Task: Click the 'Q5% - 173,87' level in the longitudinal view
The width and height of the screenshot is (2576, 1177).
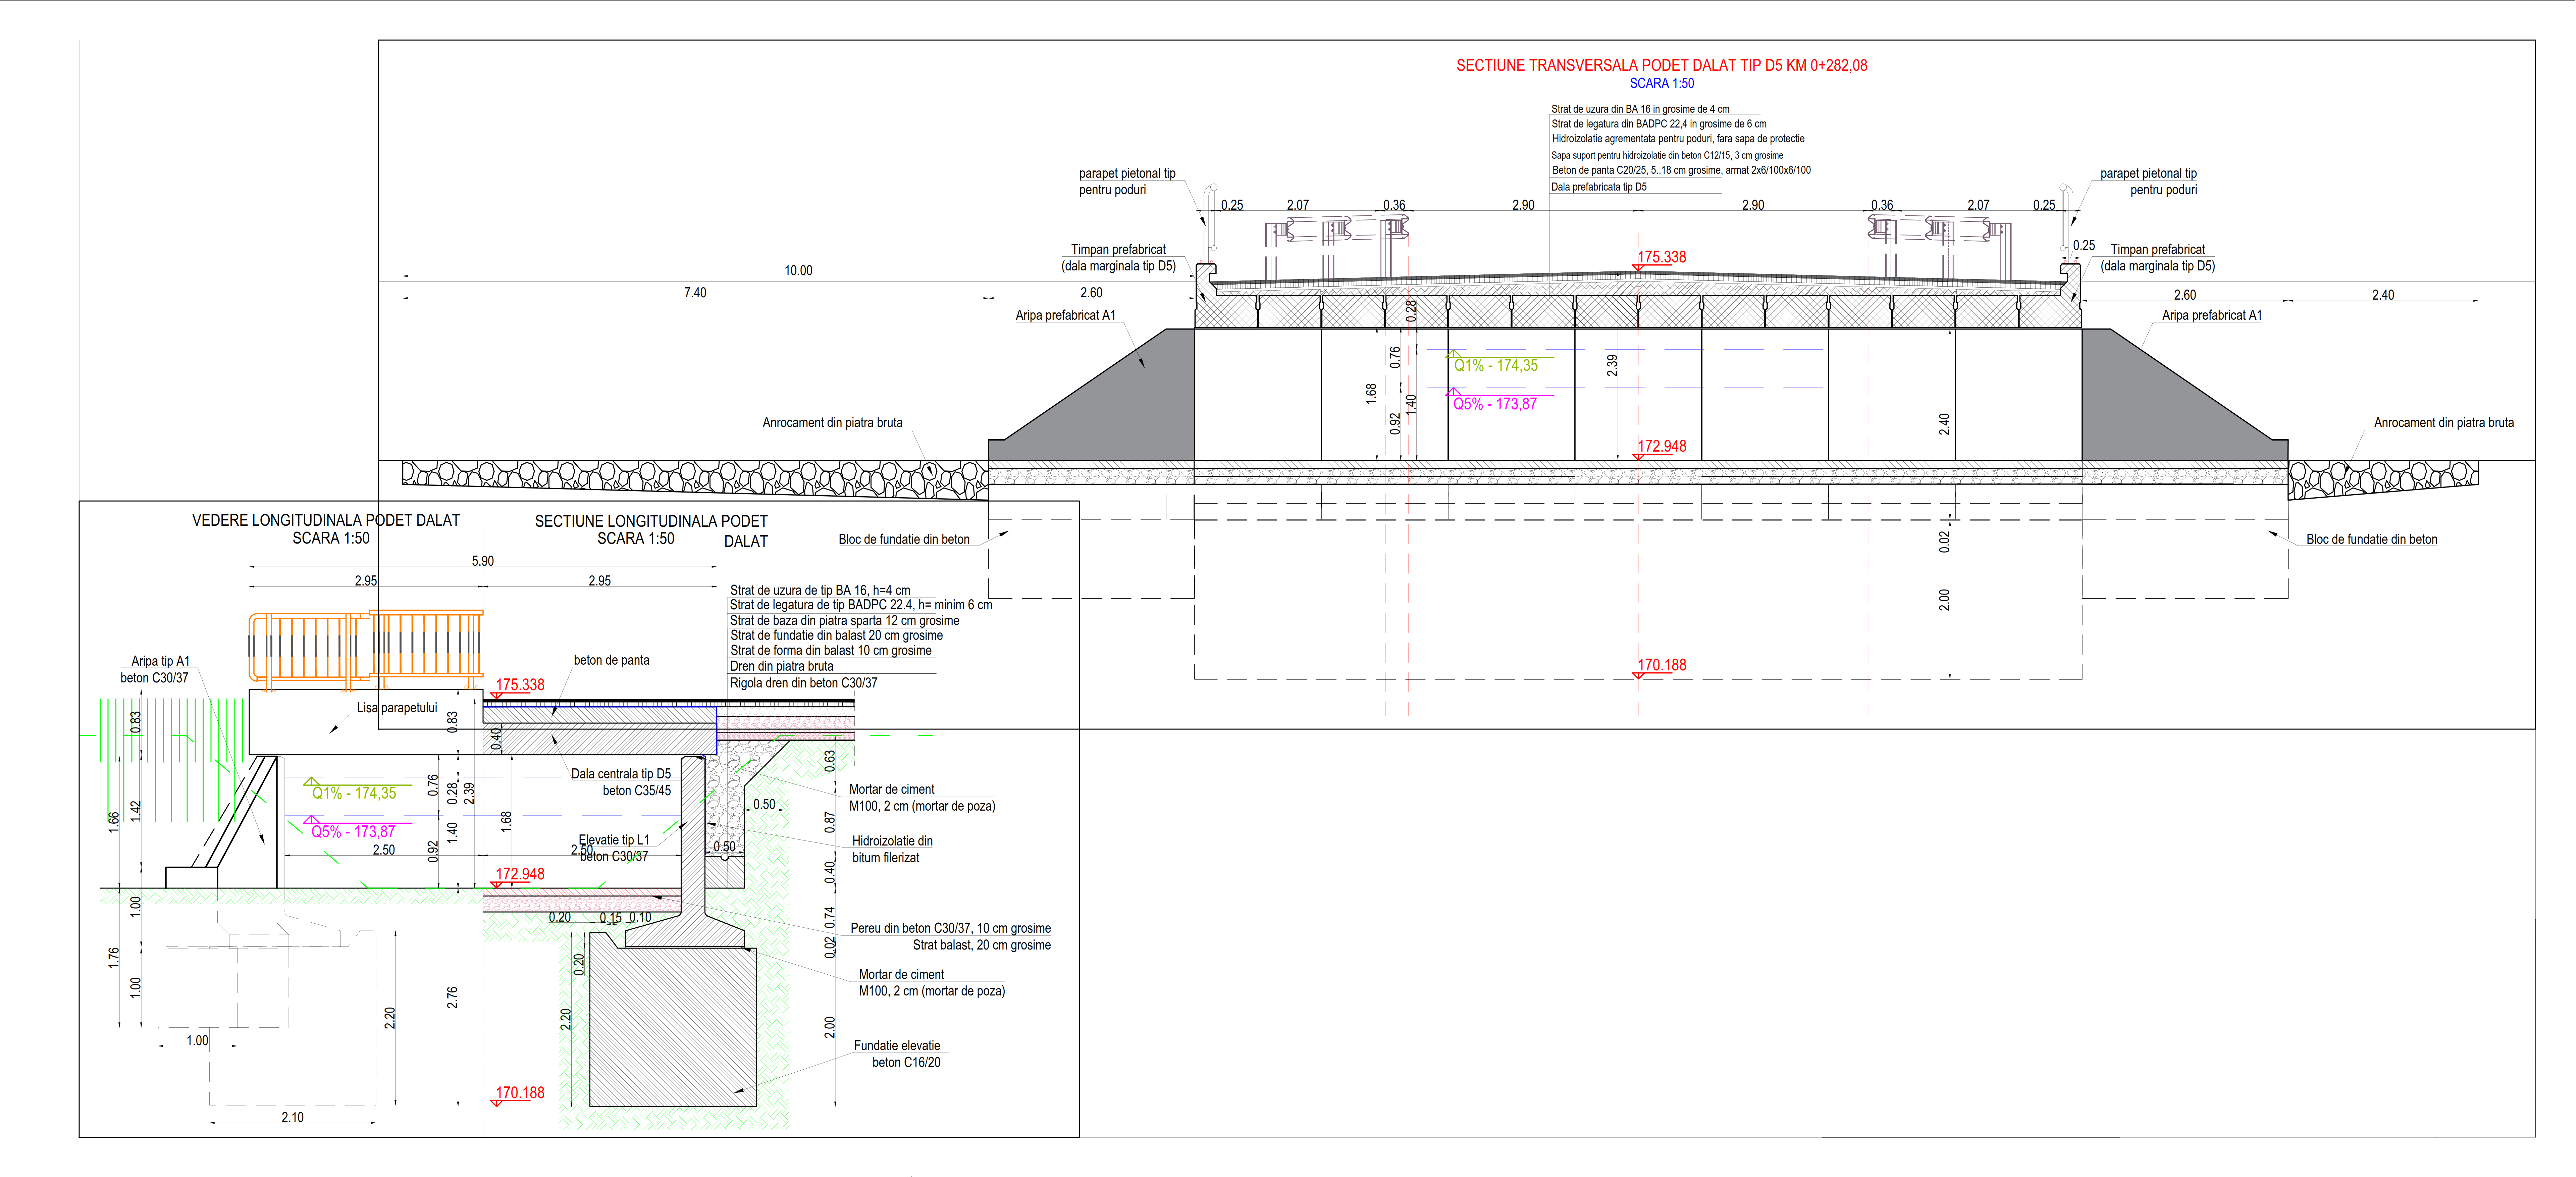Action: pyautogui.click(x=353, y=832)
